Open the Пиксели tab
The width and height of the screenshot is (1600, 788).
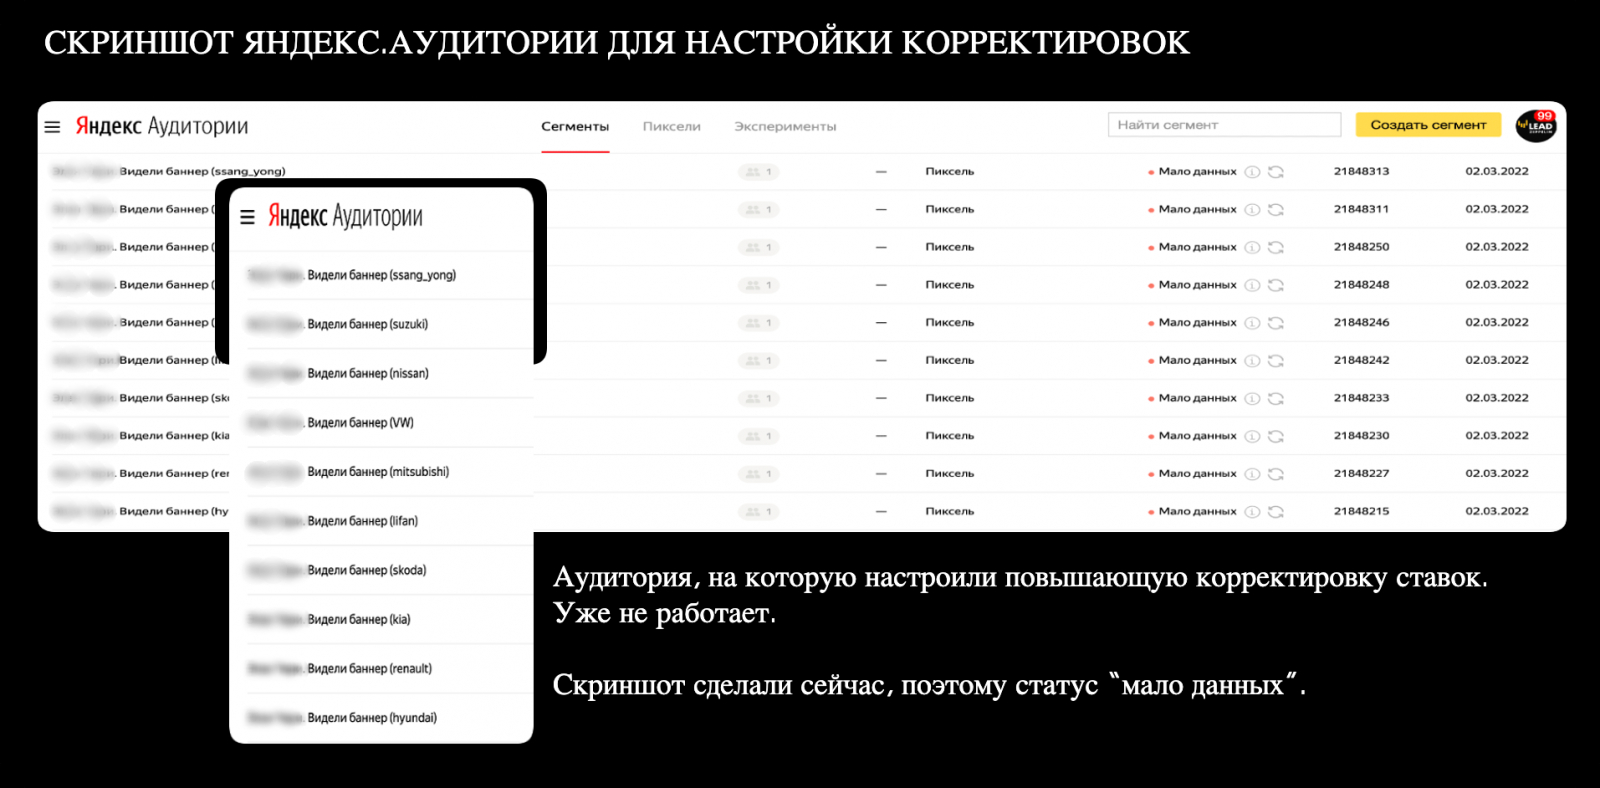point(671,127)
